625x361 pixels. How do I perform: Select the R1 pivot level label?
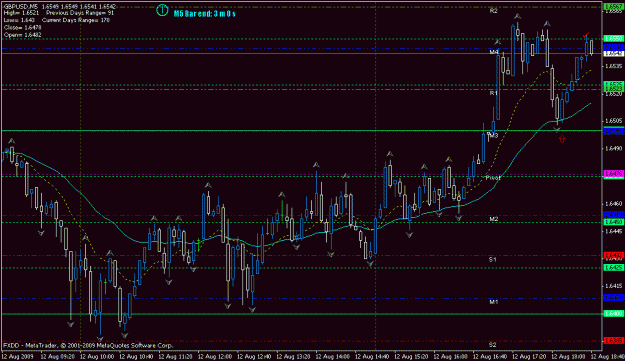pos(493,93)
